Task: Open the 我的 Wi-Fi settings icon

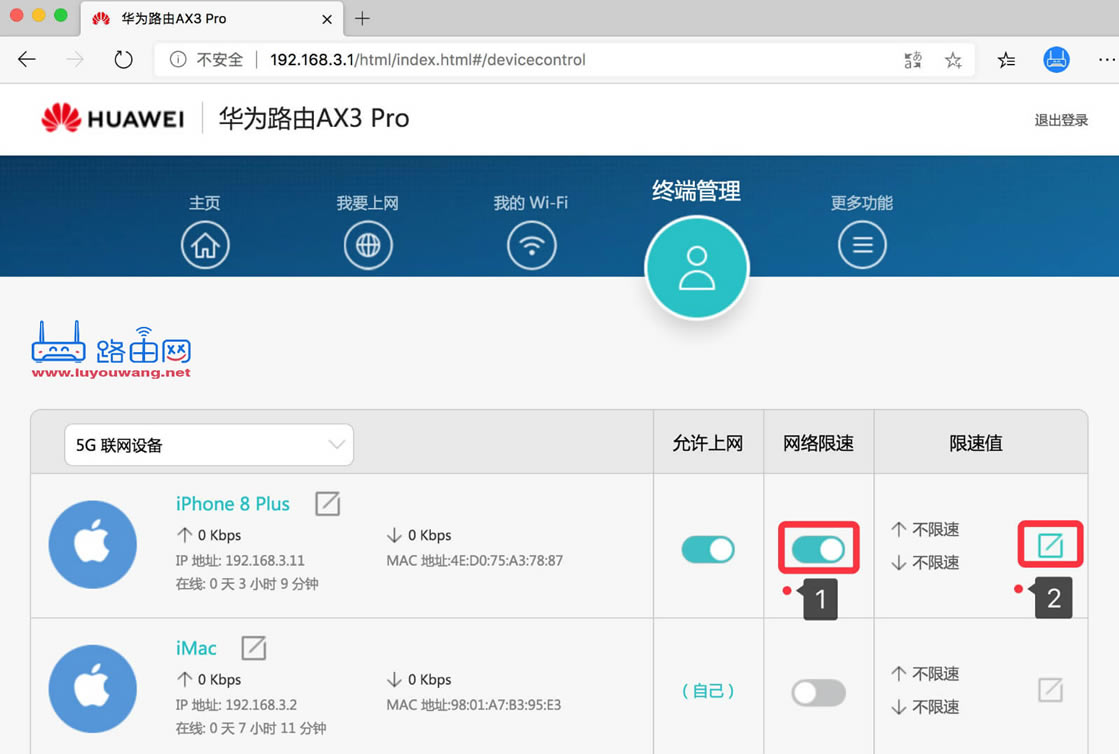Action: tap(531, 244)
